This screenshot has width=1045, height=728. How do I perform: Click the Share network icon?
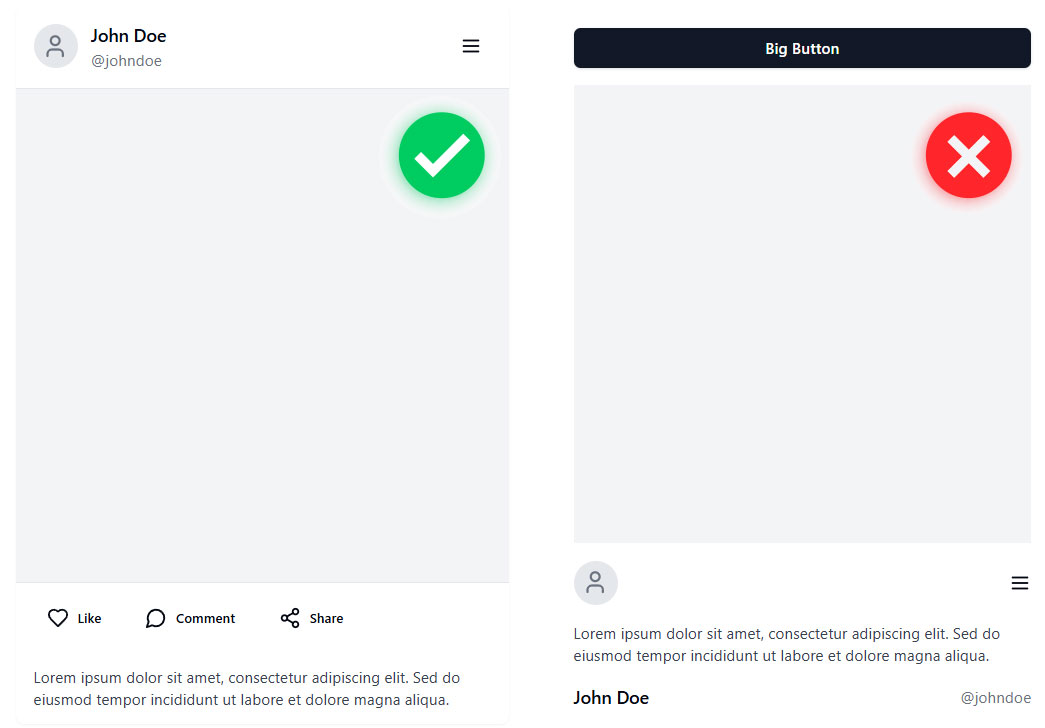290,618
